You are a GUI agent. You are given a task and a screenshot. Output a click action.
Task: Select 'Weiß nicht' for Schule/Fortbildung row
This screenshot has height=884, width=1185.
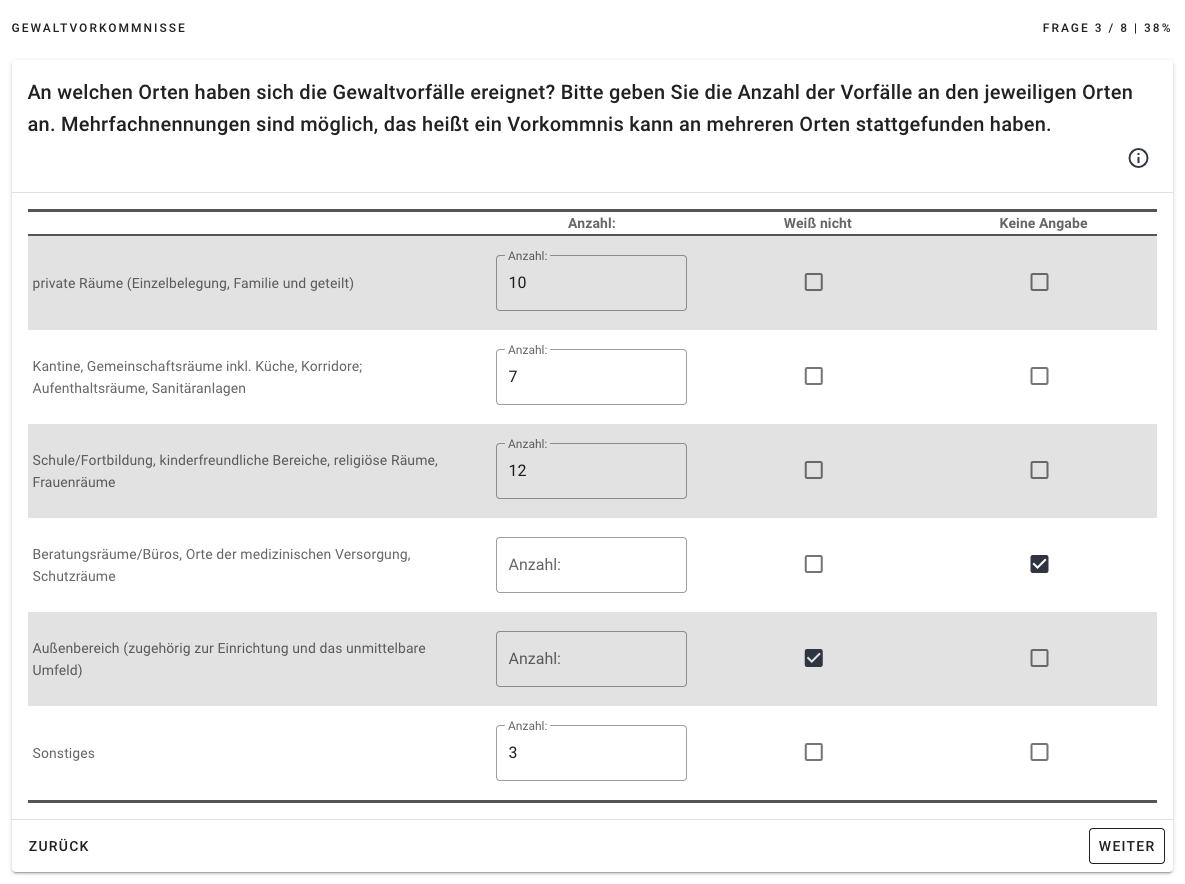click(x=813, y=470)
